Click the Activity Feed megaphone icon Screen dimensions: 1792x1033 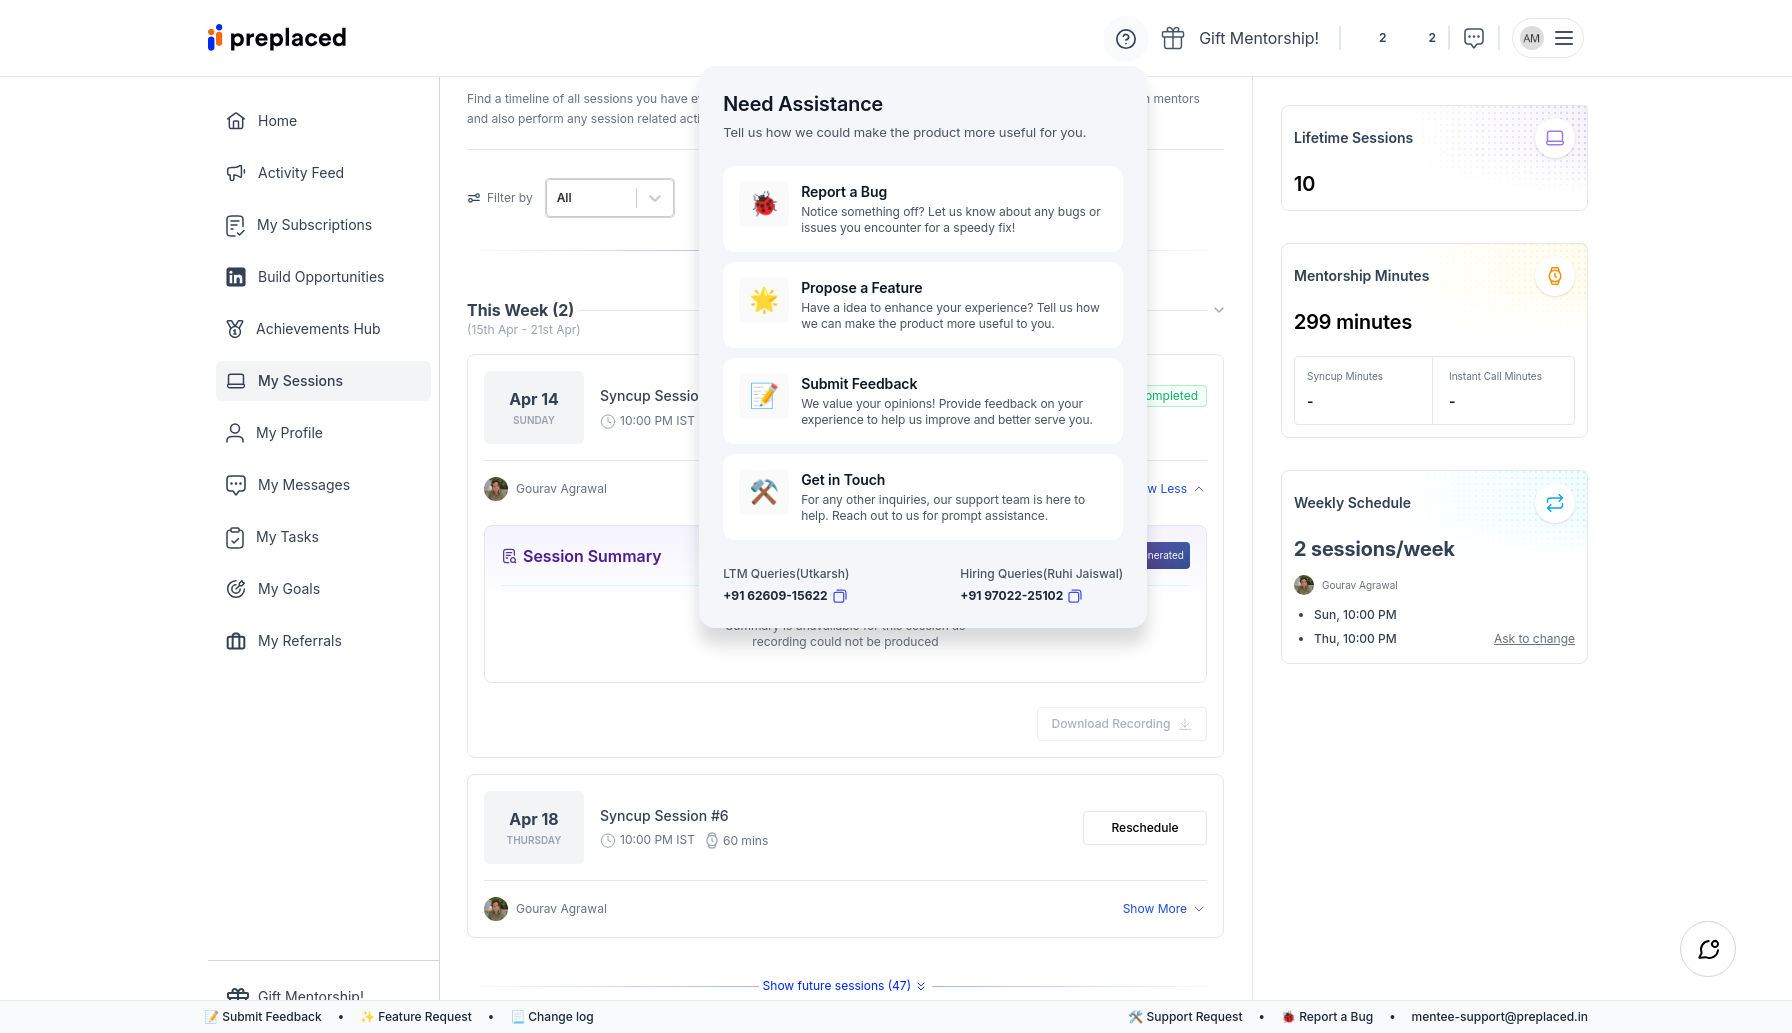pos(236,173)
